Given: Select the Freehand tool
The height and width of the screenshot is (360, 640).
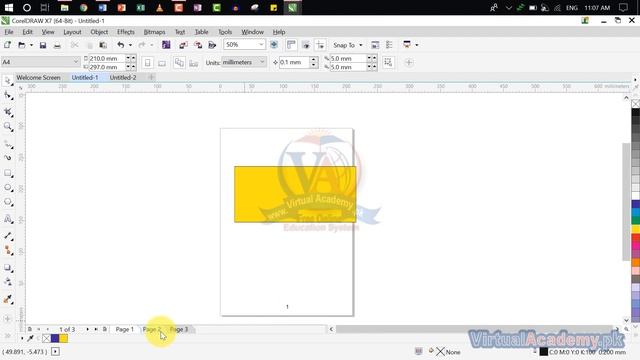Looking at the screenshot, I should (x=7, y=144).
